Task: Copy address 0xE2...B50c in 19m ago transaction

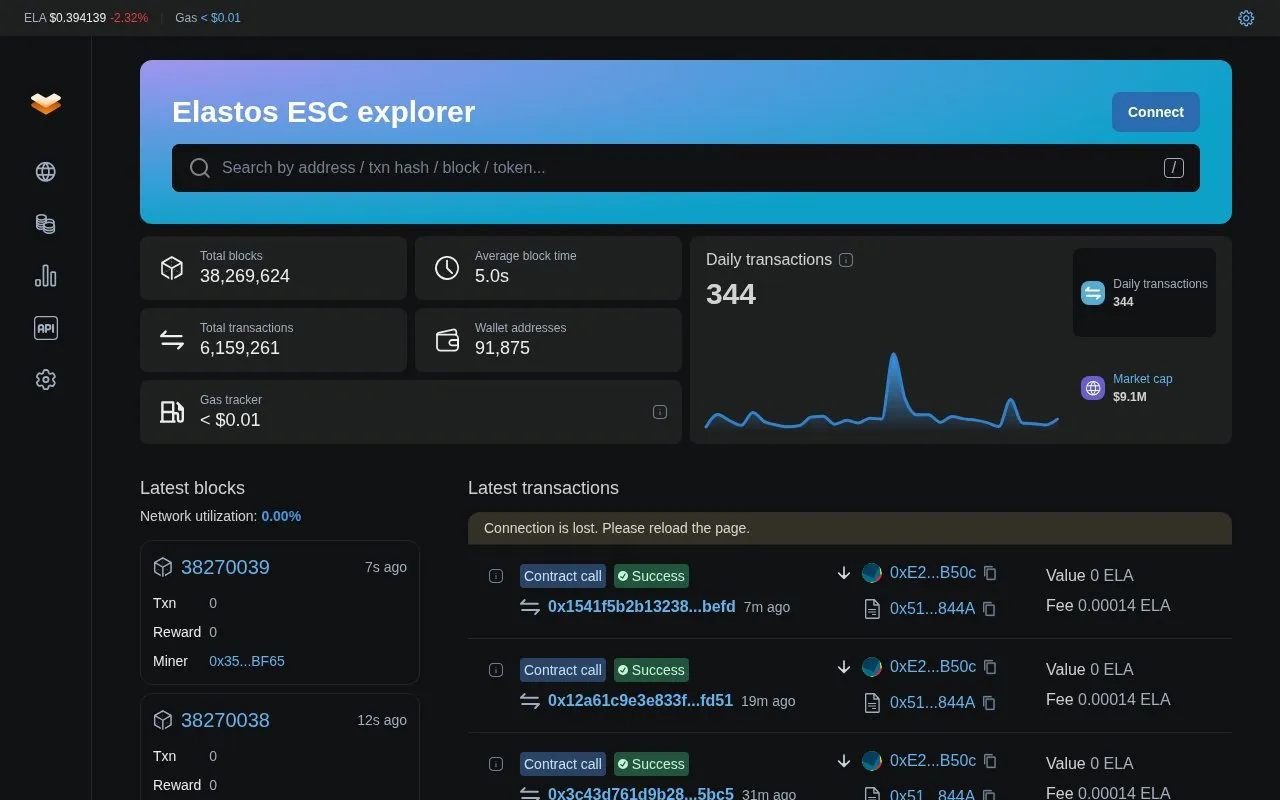Action: pyautogui.click(x=990, y=667)
